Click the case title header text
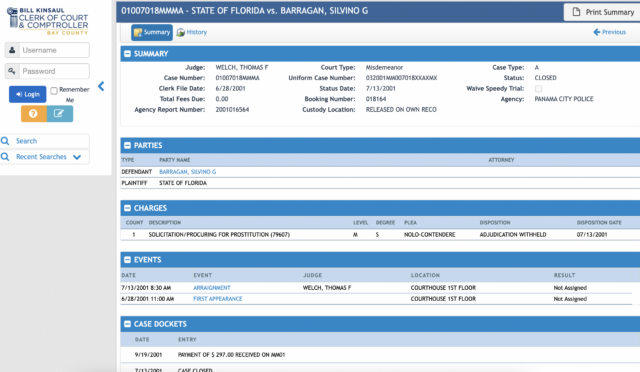 [244, 11]
